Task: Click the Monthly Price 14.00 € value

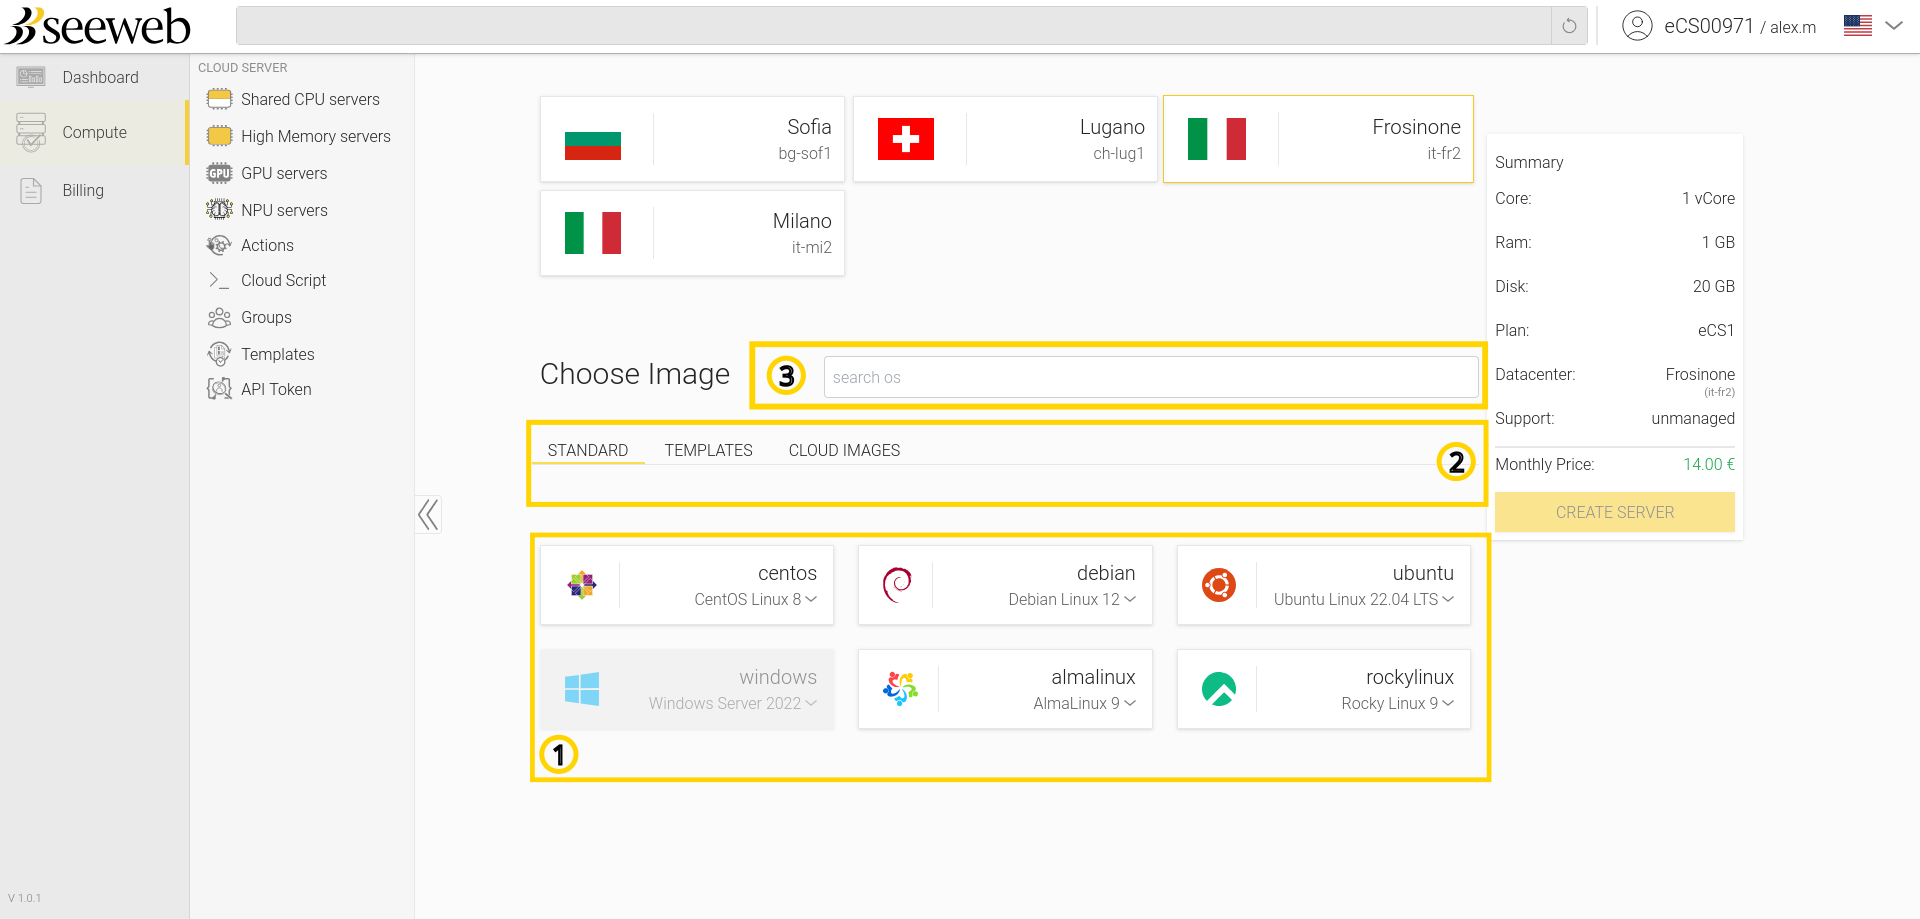Action: pyautogui.click(x=1709, y=464)
